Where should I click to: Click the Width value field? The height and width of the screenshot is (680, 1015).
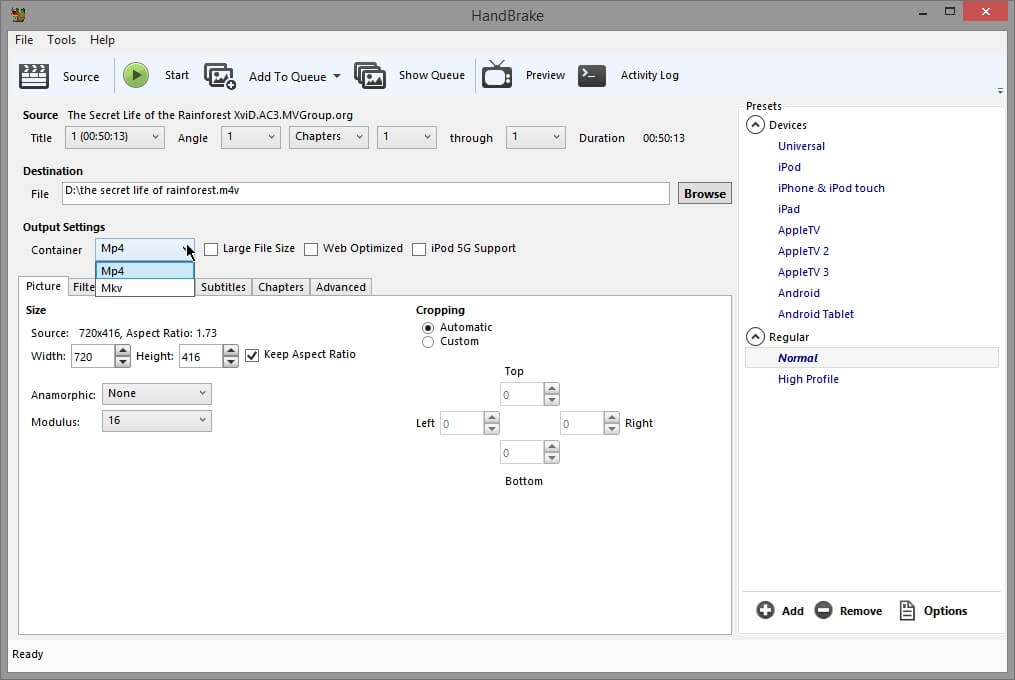pos(93,357)
